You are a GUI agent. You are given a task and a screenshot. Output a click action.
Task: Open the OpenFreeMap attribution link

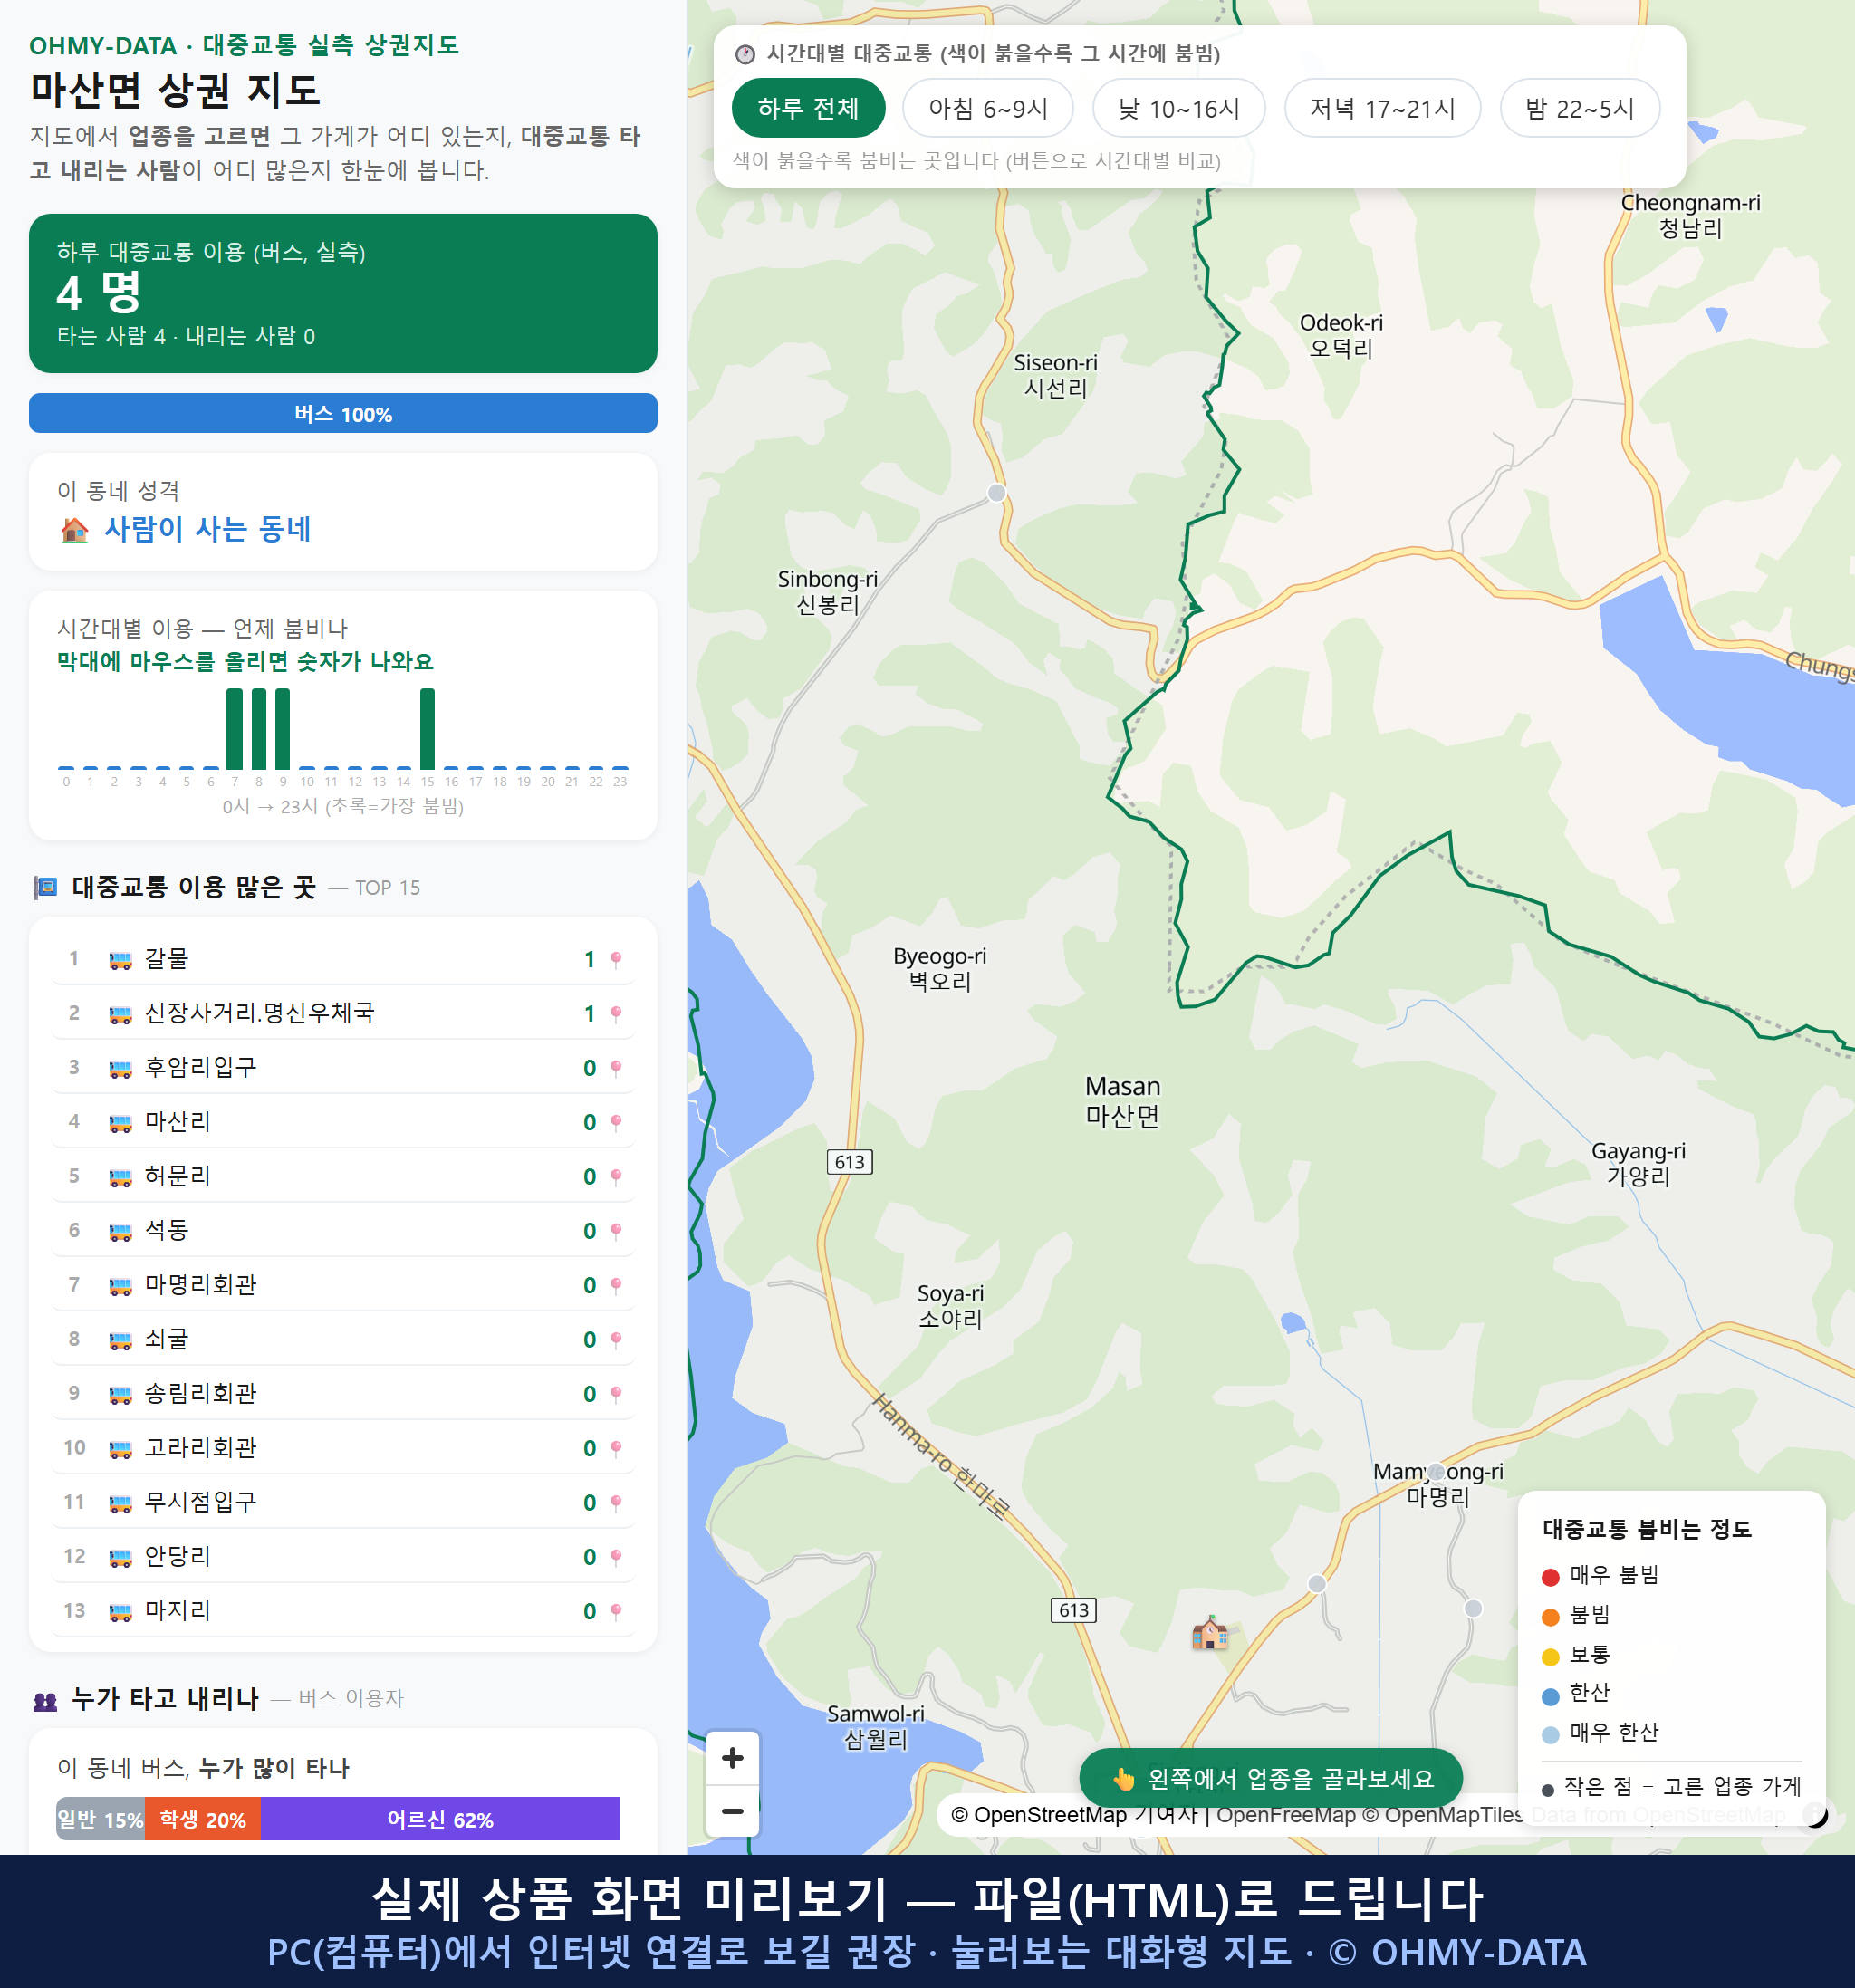click(1286, 1814)
